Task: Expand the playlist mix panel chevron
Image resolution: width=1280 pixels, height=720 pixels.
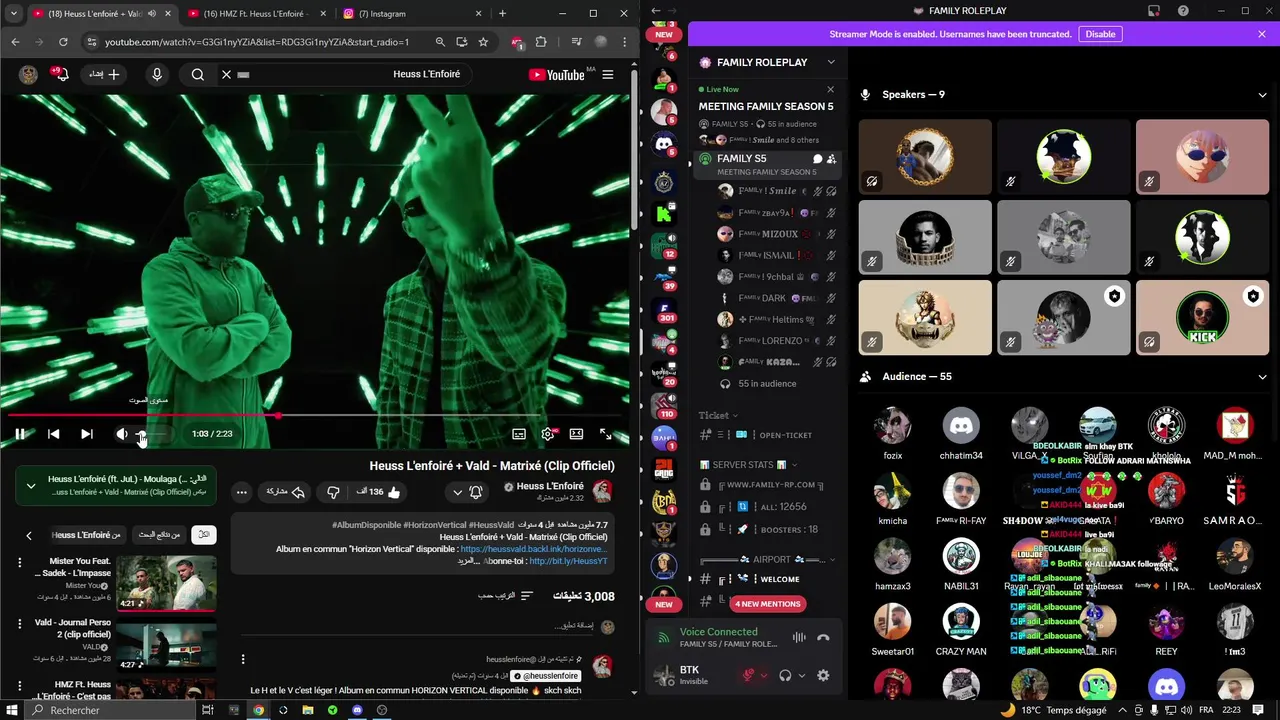Action: (31, 486)
